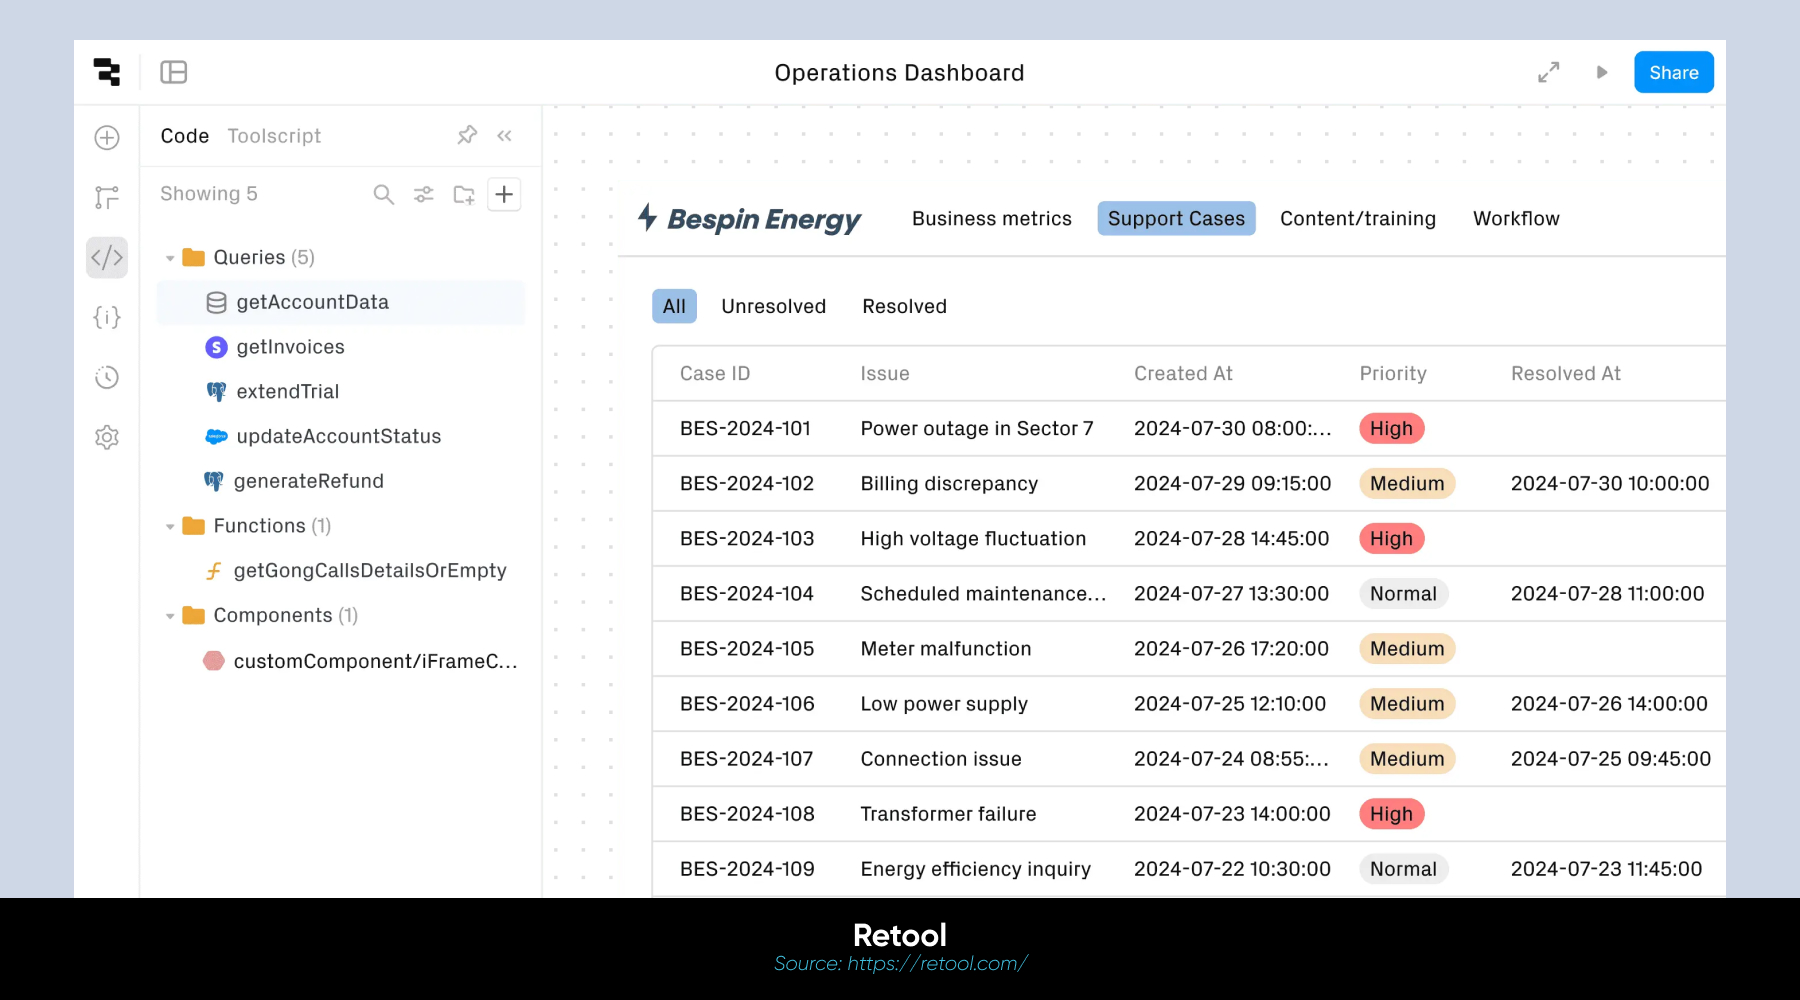Click the custom component hexagon icon
This screenshot has width=1800, height=1000.
point(213,660)
